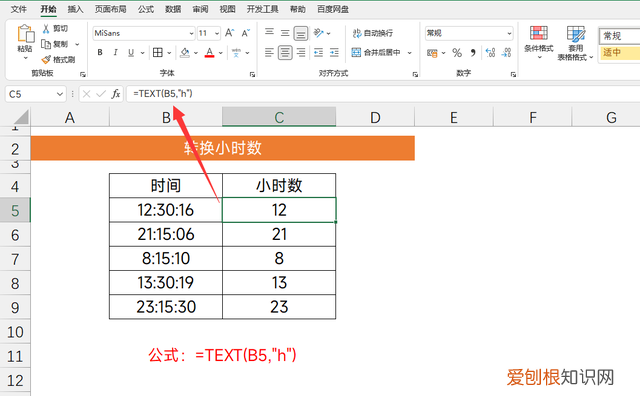Toggle Underline formatting
Screen dimensions: 640x396
coord(131,52)
